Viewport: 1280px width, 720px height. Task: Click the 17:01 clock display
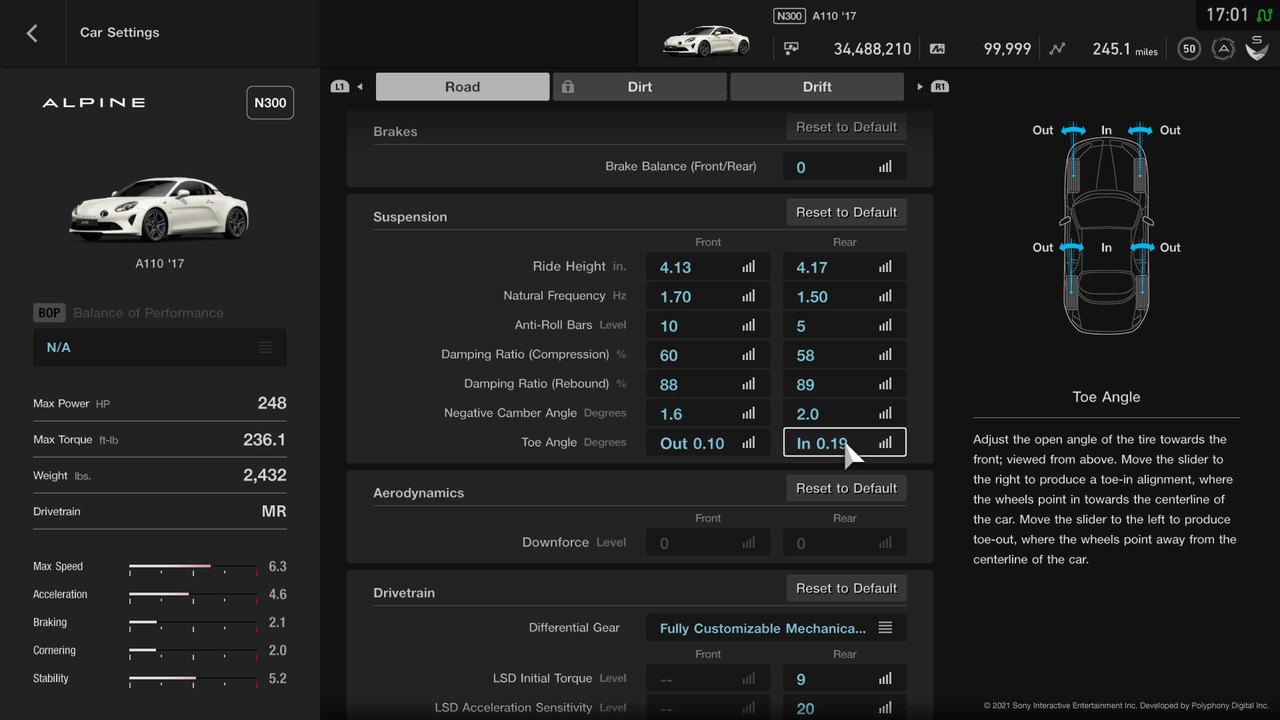point(1227,15)
